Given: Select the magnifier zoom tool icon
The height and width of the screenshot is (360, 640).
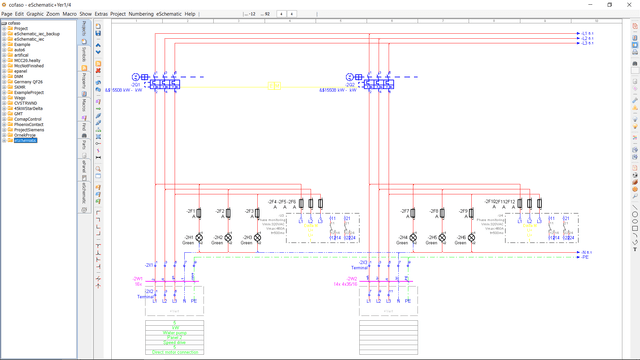Looking at the screenshot, I should tap(98, 169).
